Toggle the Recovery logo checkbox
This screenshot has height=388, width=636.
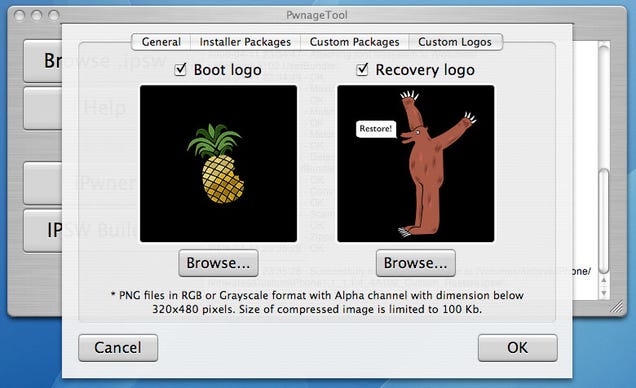pyautogui.click(x=362, y=70)
